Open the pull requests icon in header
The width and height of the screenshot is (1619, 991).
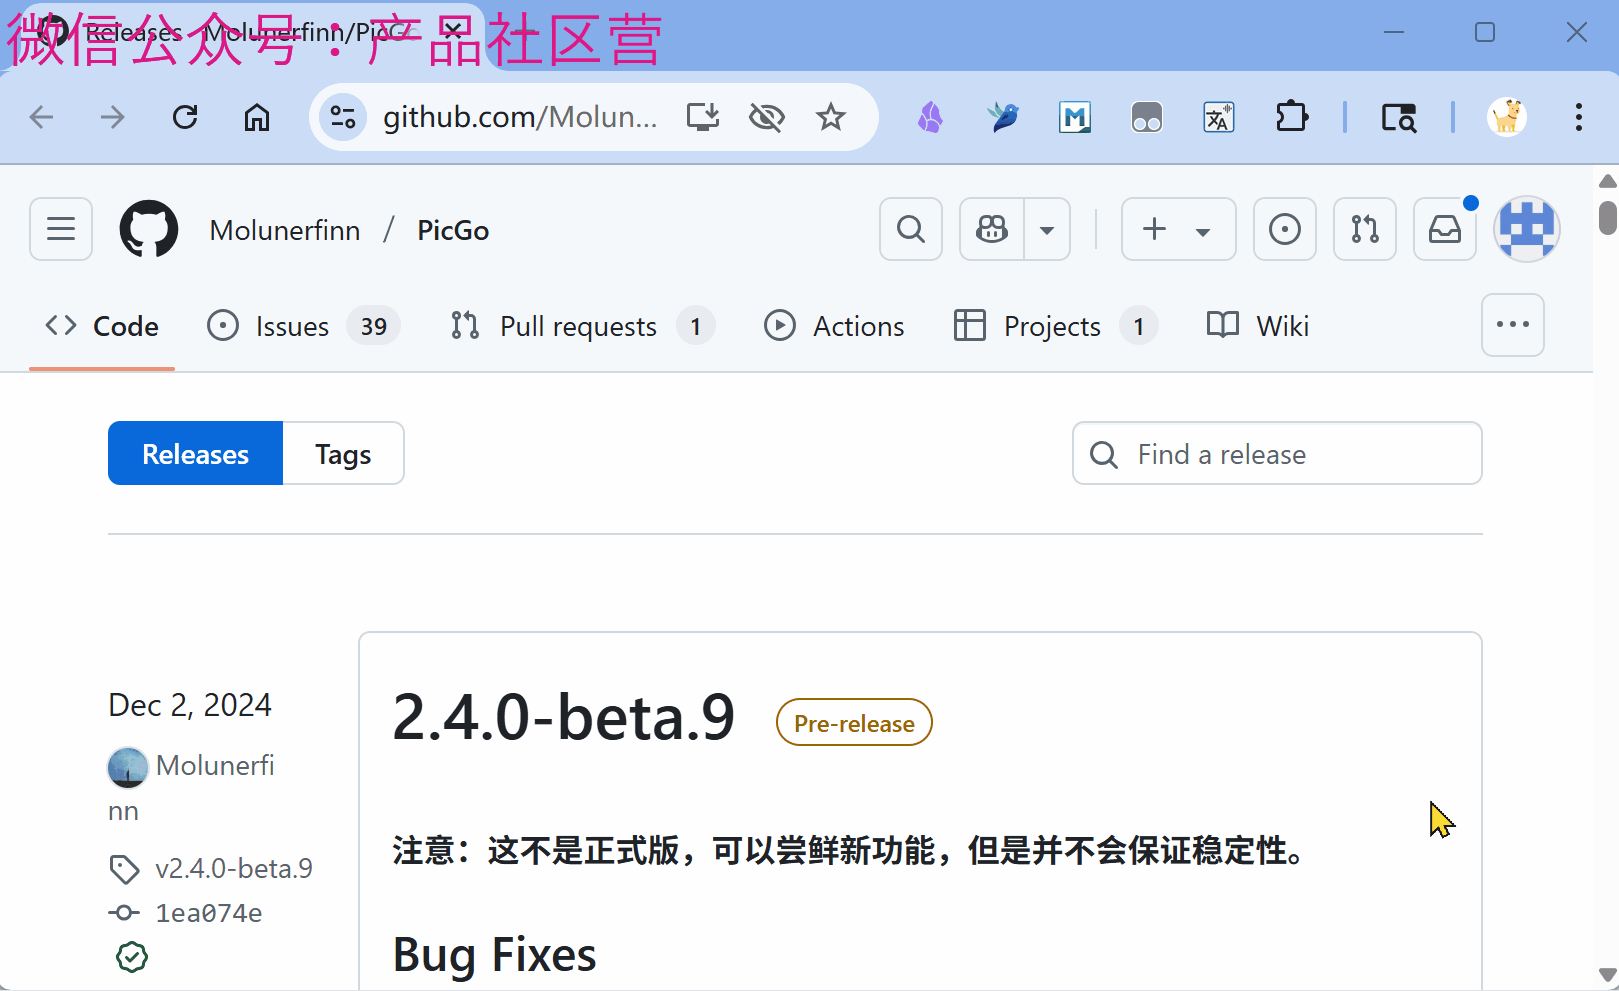tap(1364, 230)
